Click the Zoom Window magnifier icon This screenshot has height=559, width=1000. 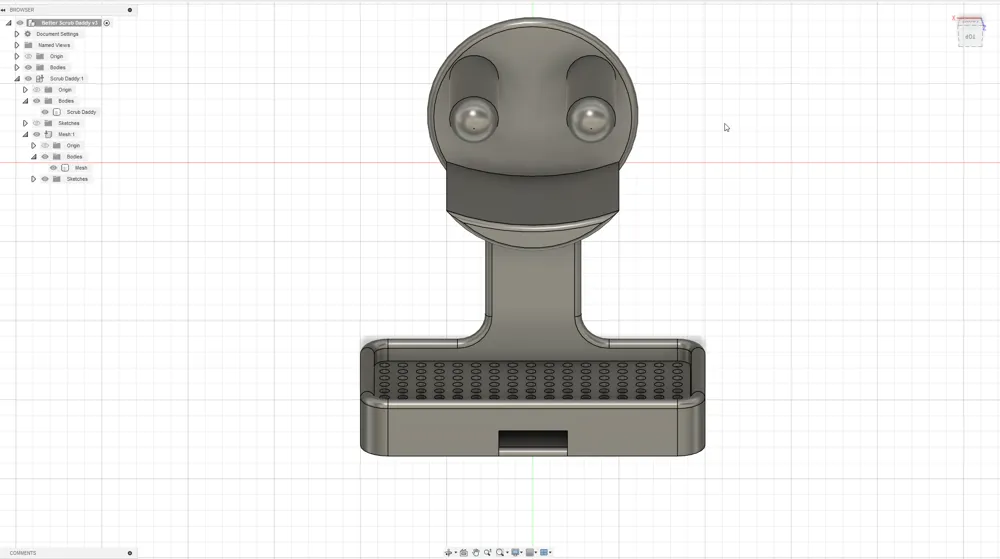(500, 553)
